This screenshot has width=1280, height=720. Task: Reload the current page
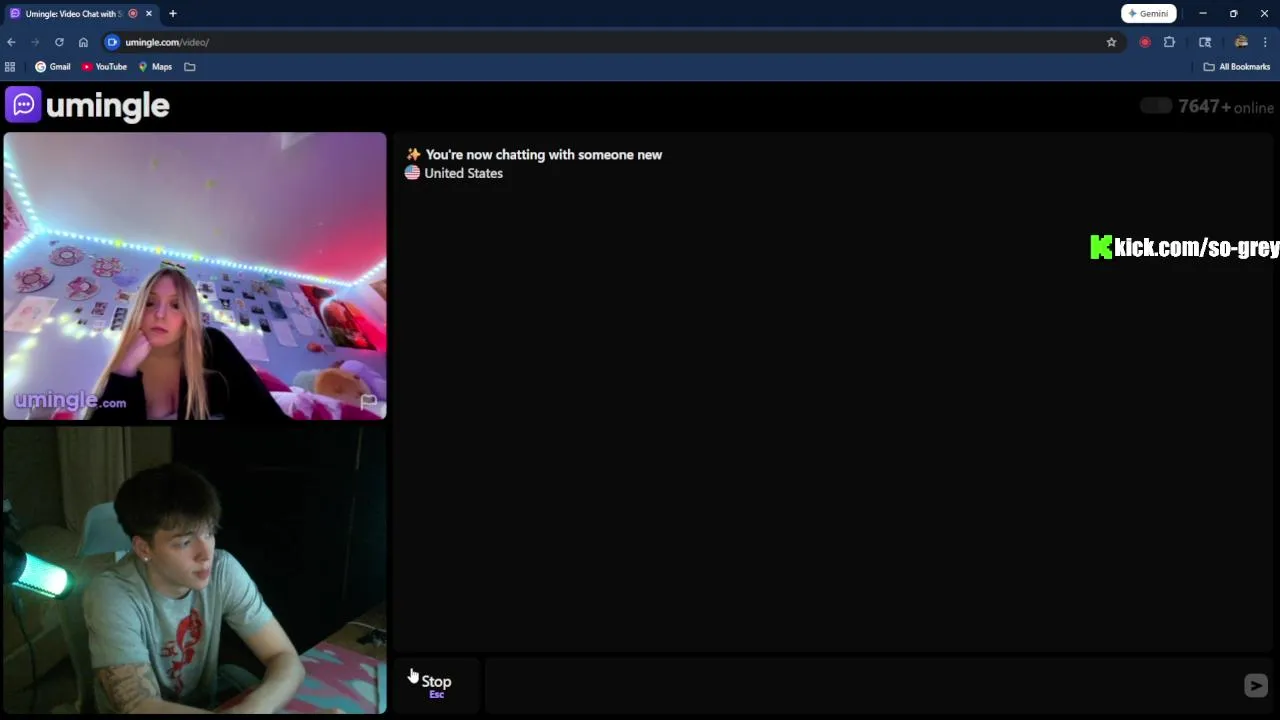point(59,42)
